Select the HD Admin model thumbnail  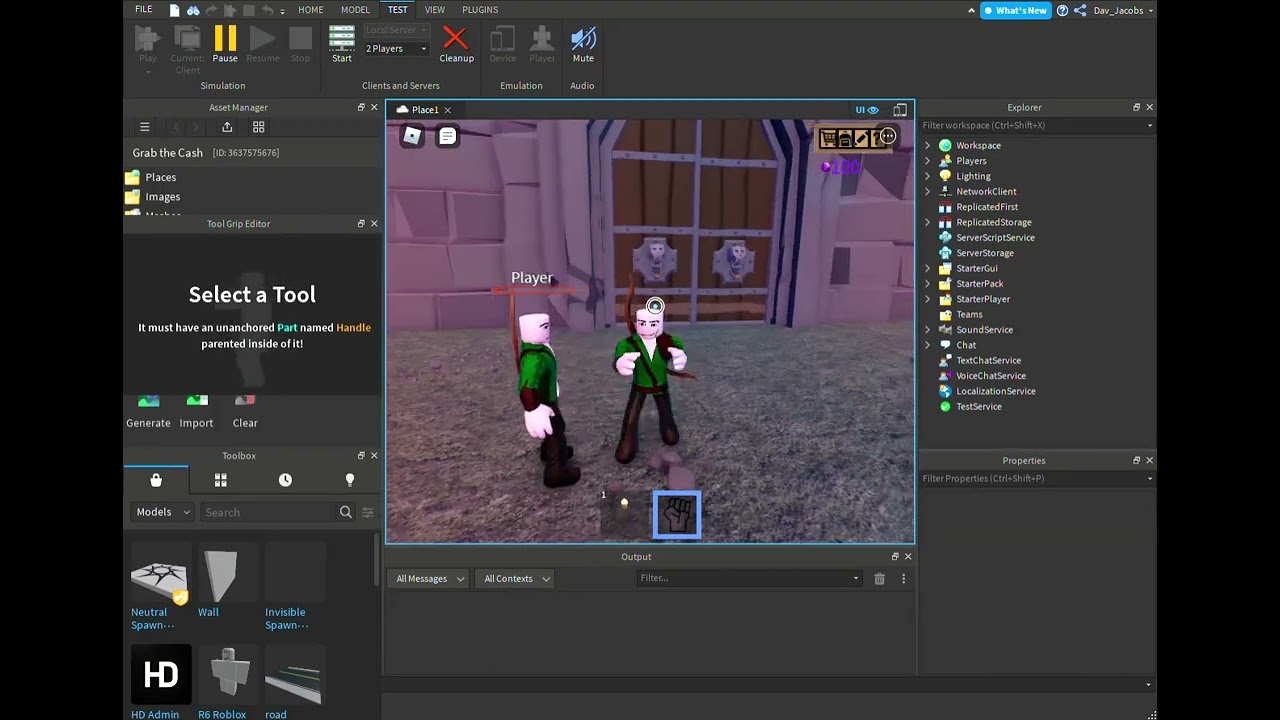point(160,675)
